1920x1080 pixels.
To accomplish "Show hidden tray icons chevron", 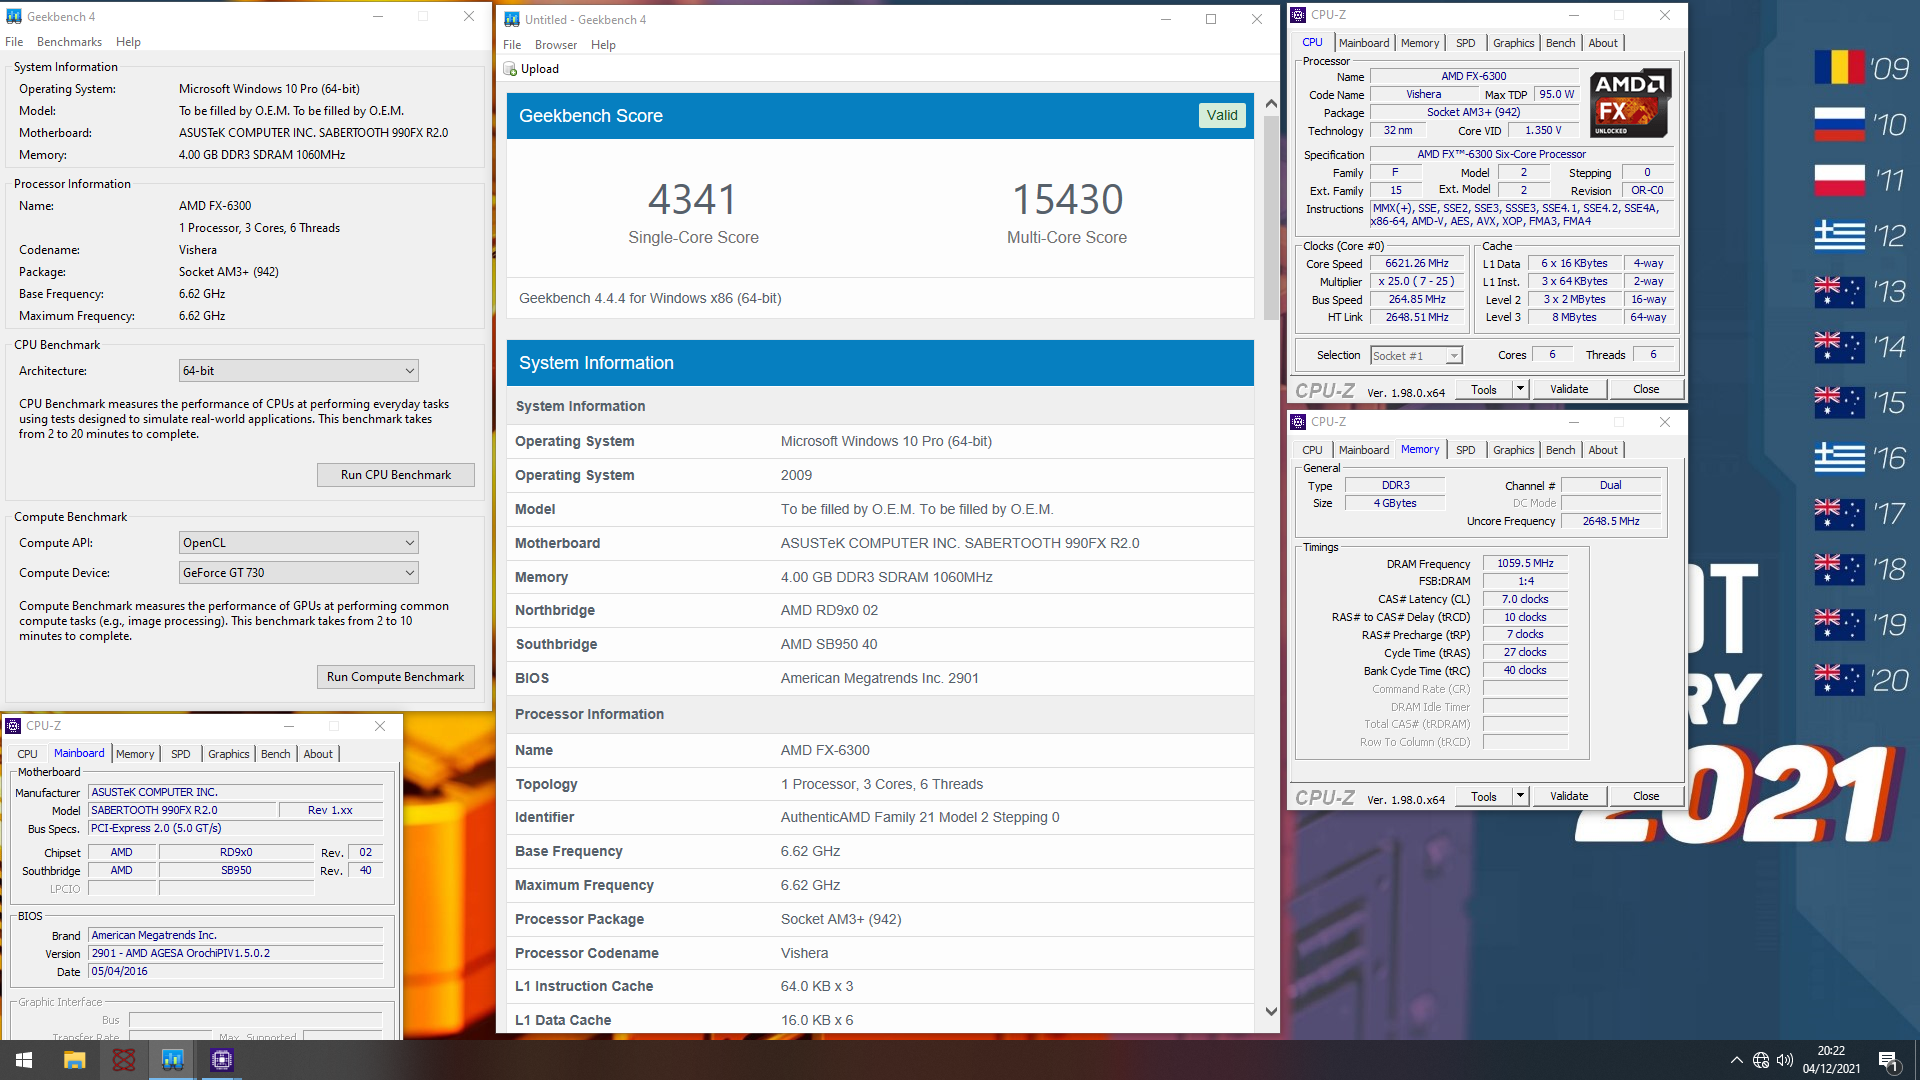I will [x=1737, y=1060].
